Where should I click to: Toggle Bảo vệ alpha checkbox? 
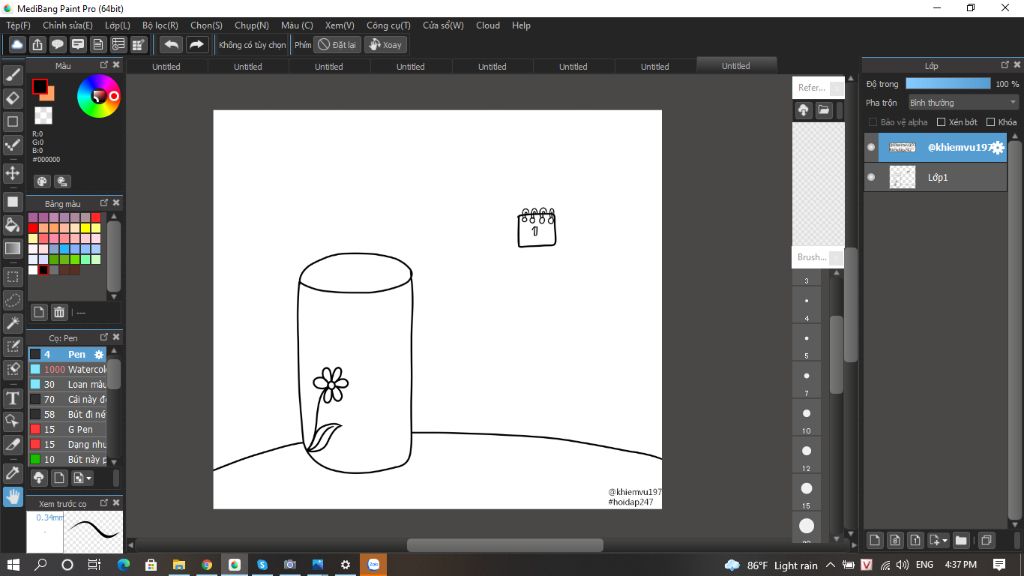pos(872,122)
